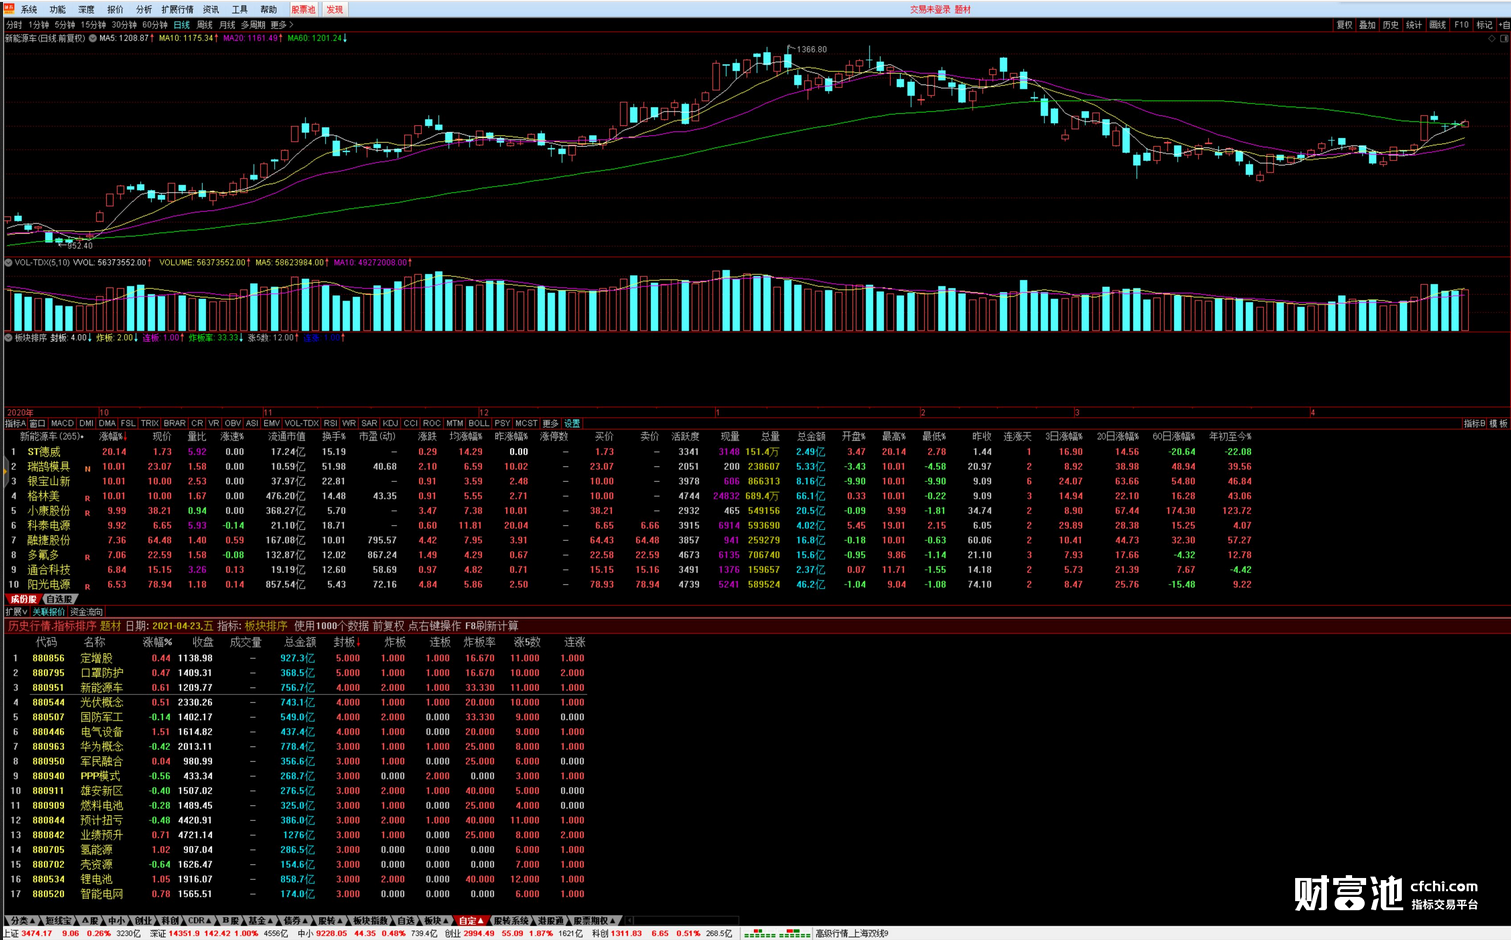The image size is (1511, 940).
Task: Switch to 成份股 tab
Action: pyautogui.click(x=23, y=600)
